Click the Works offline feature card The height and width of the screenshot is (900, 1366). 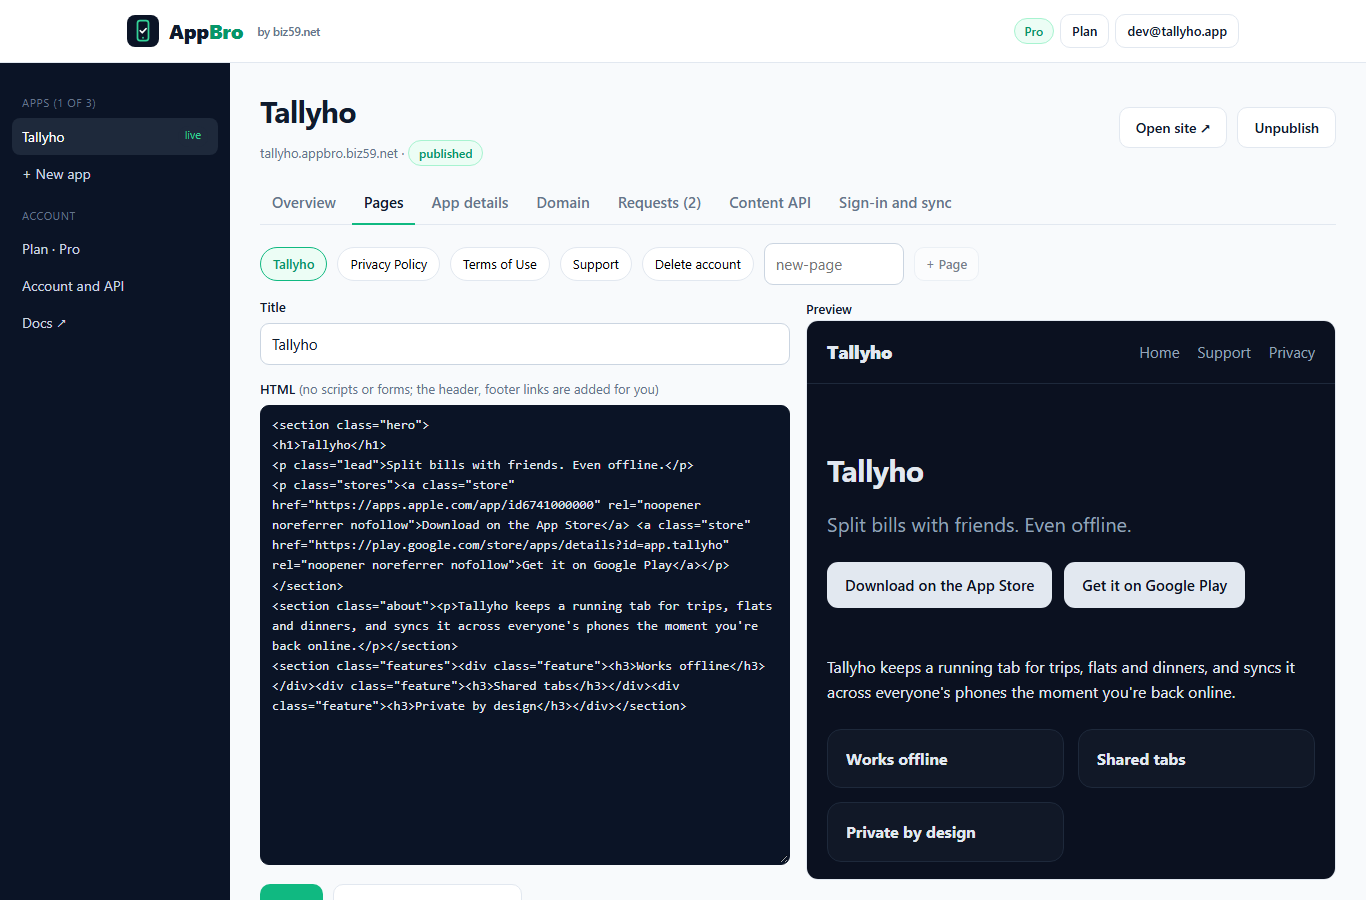945,759
